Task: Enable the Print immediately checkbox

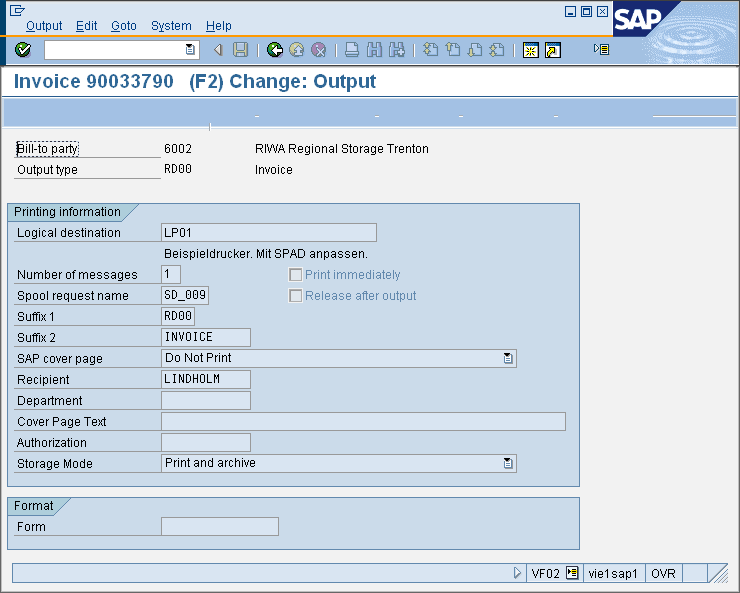Action: [295, 275]
